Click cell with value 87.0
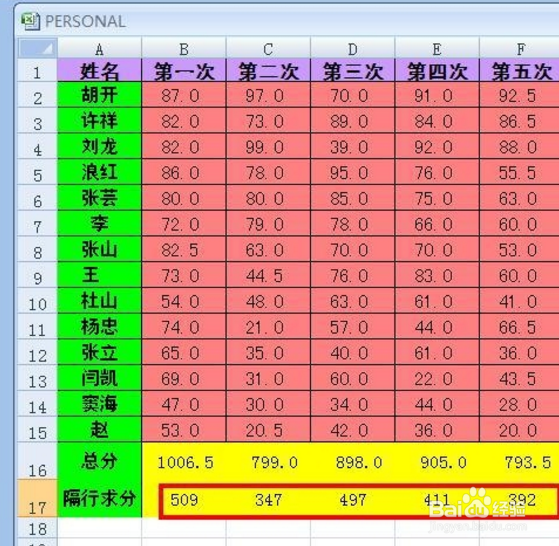 184,95
